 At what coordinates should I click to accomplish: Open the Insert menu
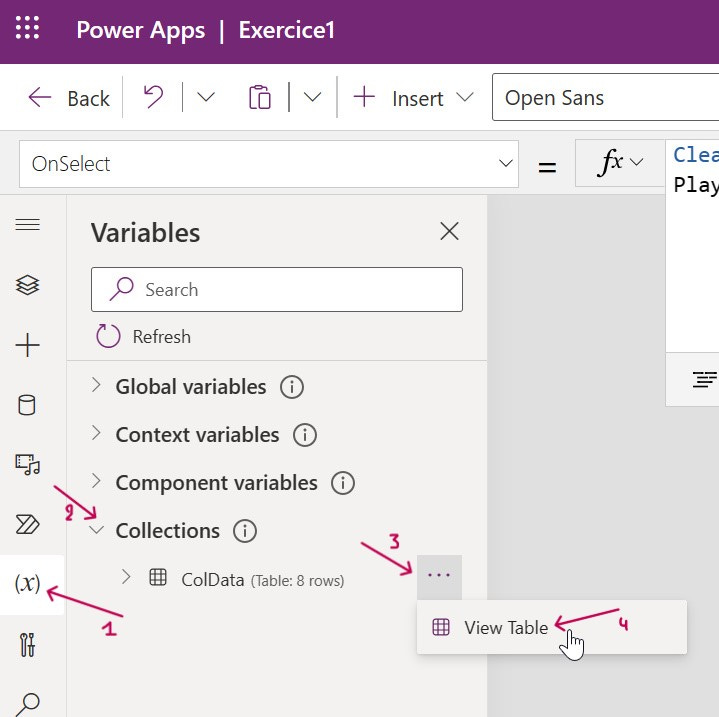pyautogui.click(x=413, y=98)
